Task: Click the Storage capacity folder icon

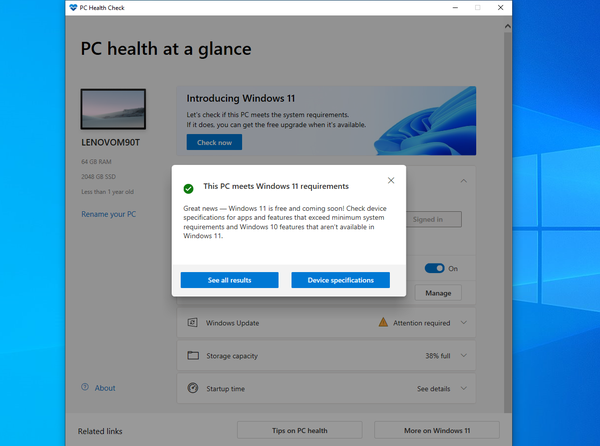Action: 191,355
